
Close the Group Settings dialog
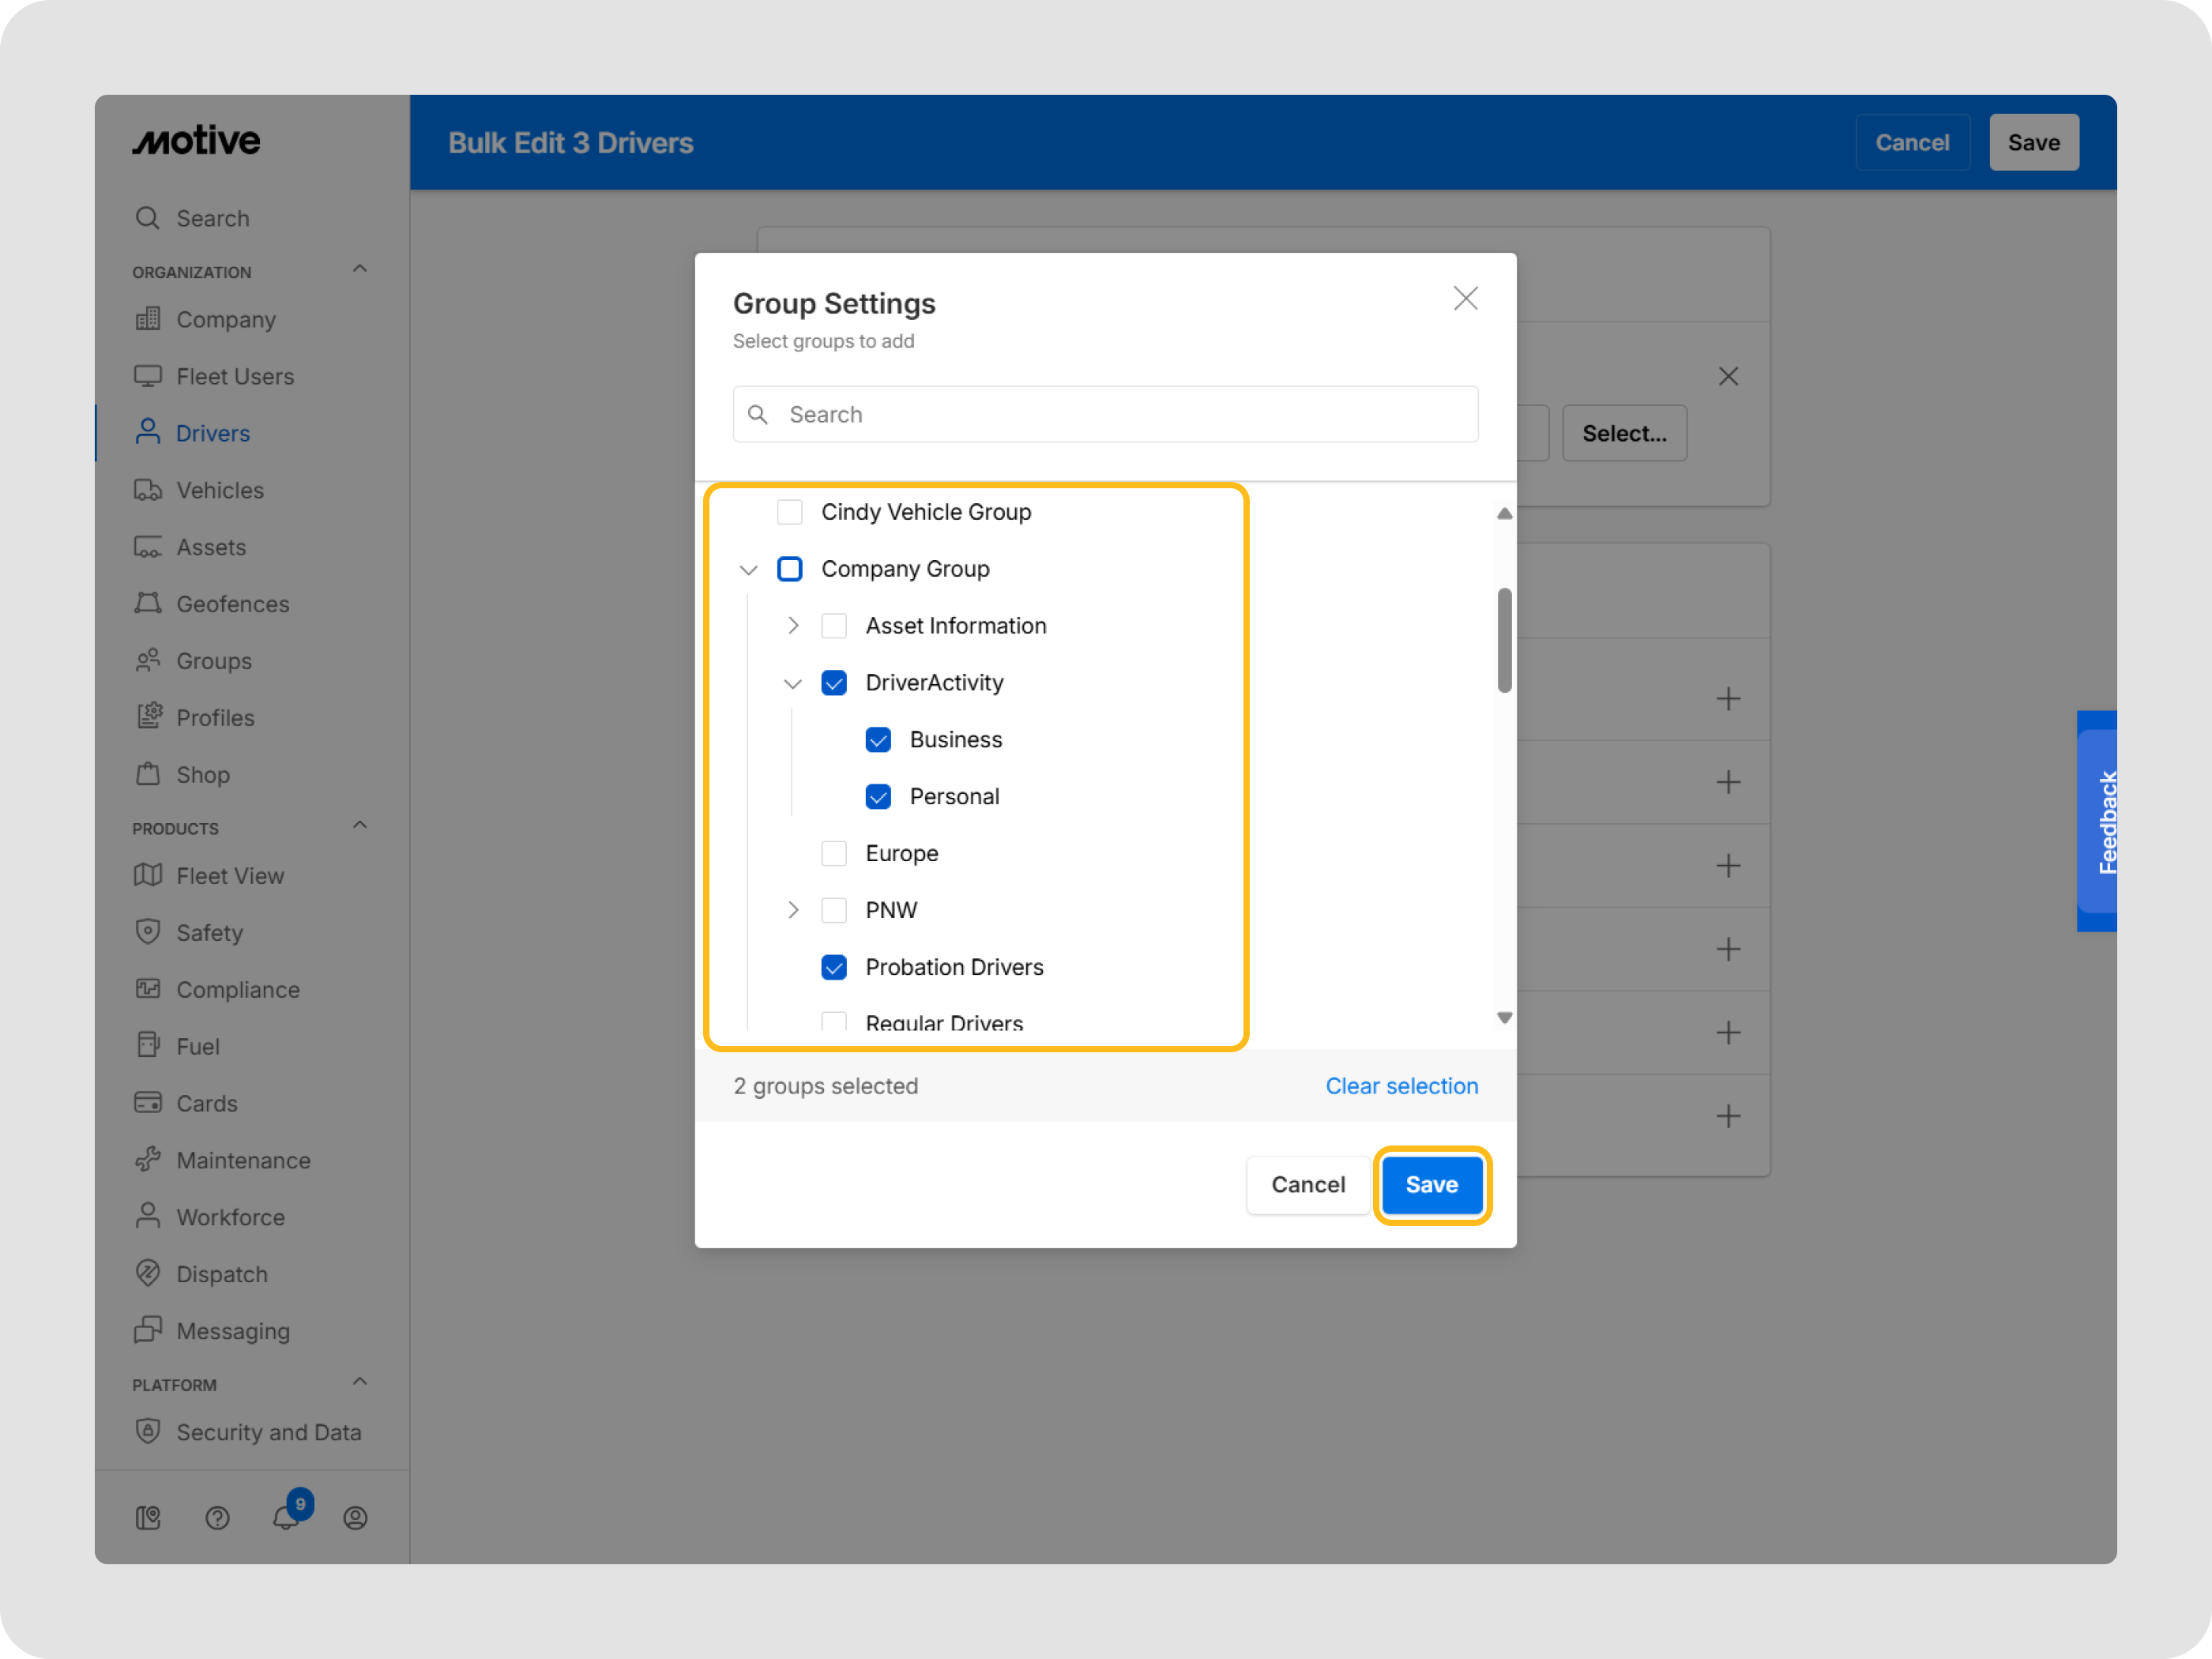[x=1465, y=298]
